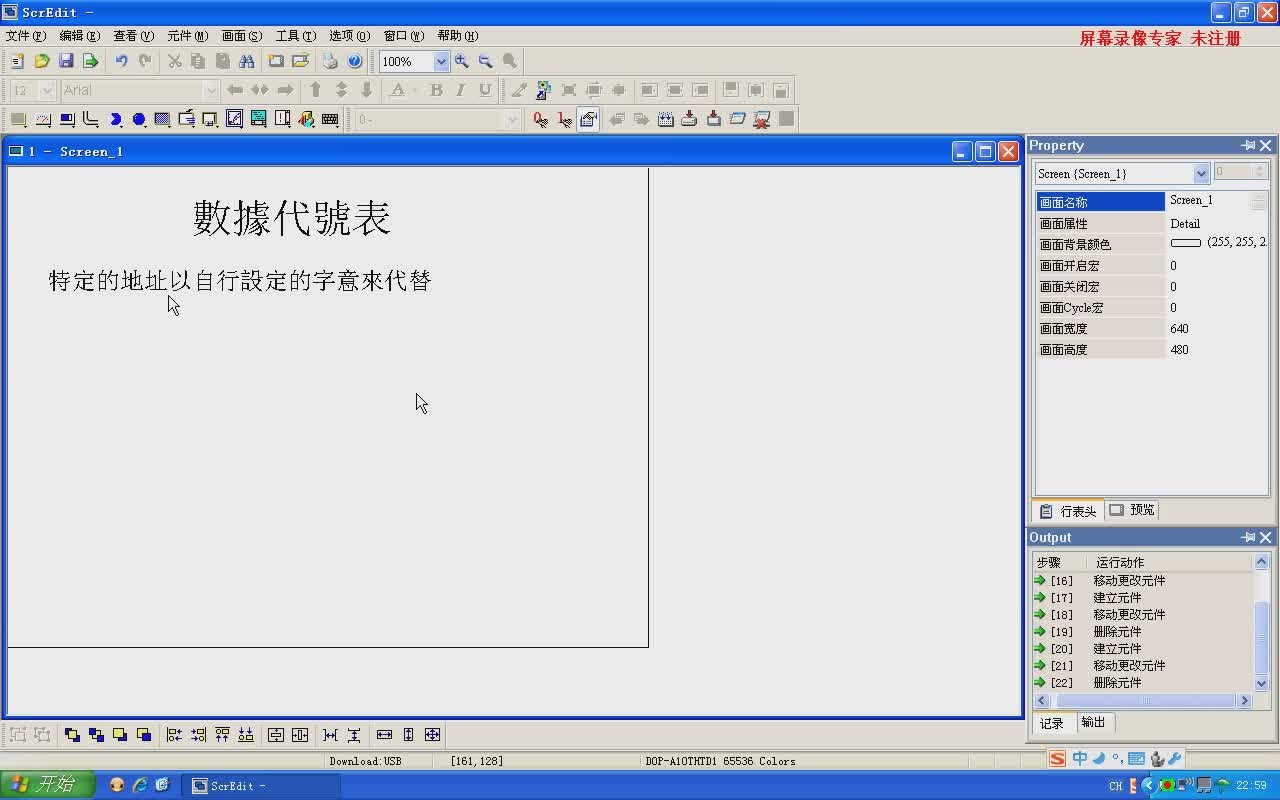
Task: Pin the Property panel
Action: pos(1248,146)
